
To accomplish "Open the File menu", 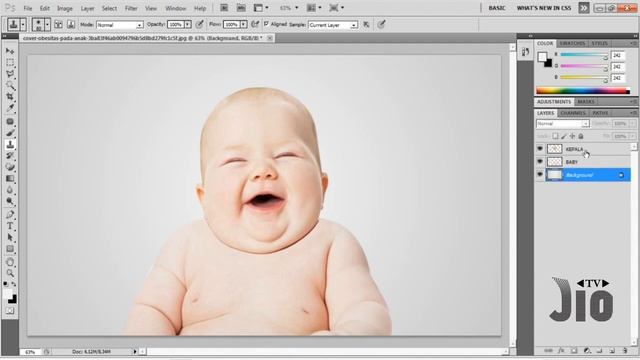I will 27,8.
